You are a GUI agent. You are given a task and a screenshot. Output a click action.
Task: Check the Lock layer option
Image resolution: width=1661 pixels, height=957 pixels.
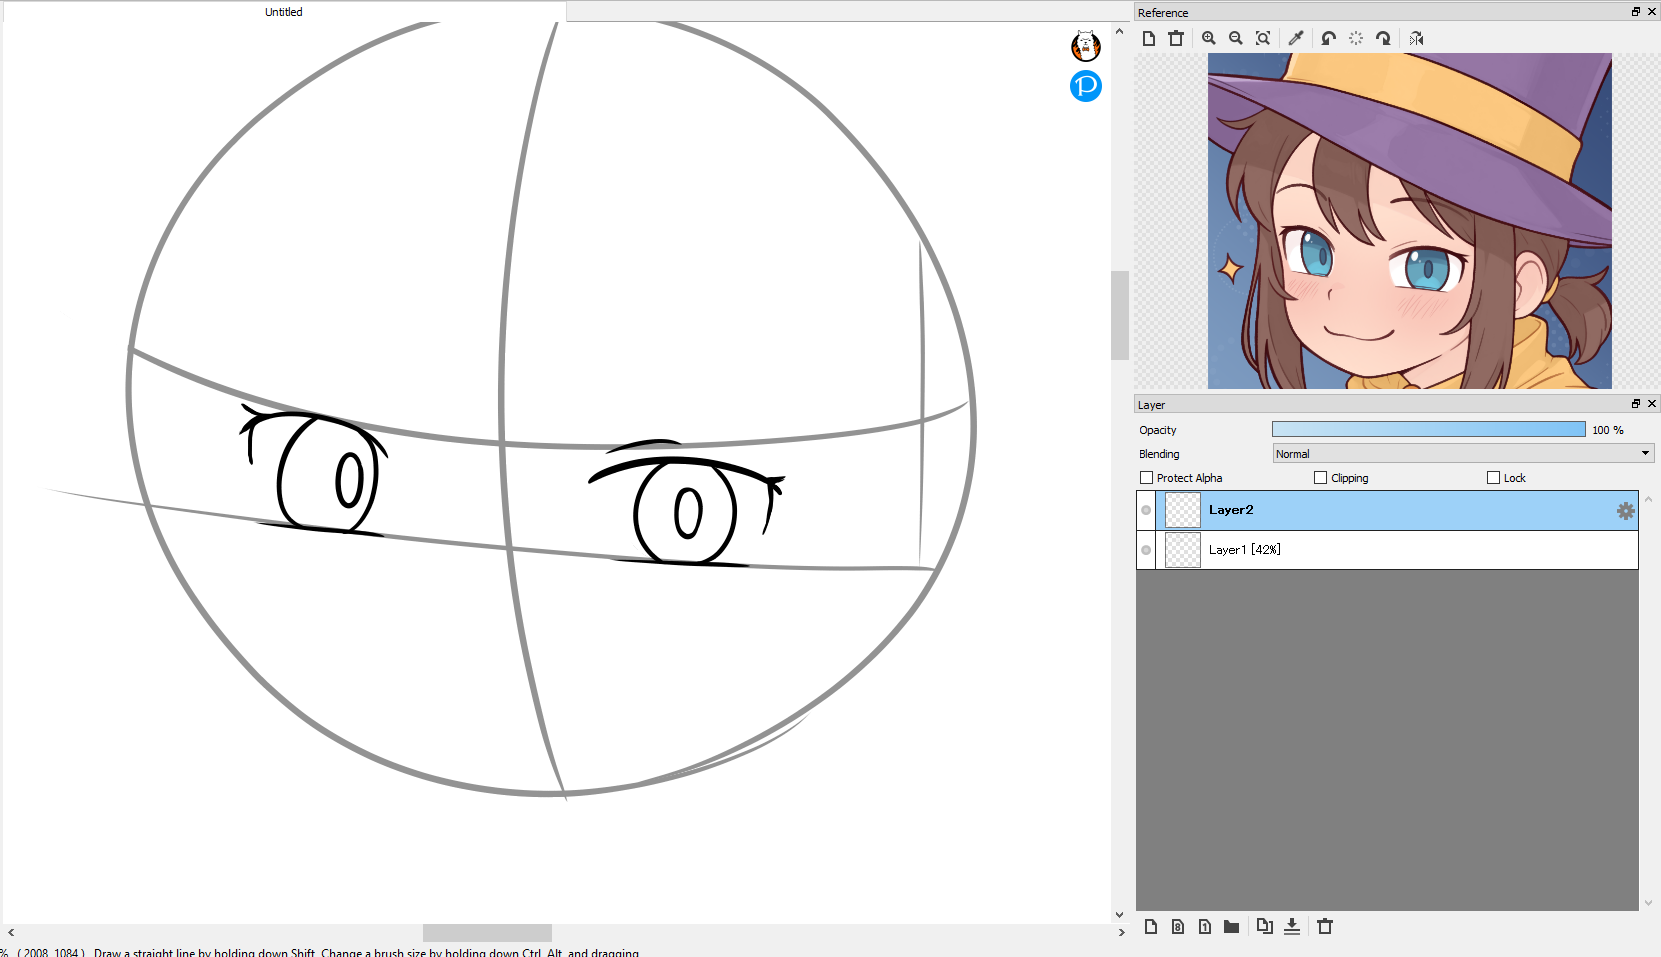pyautogui.click(x=1494, y=478)
